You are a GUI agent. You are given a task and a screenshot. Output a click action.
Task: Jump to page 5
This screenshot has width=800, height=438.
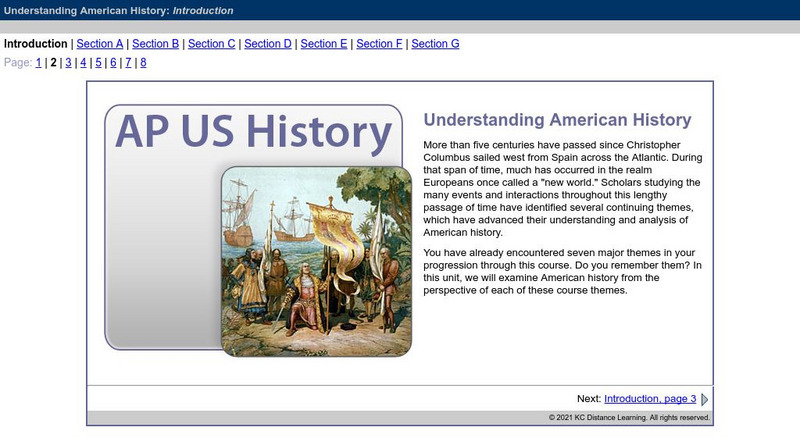[x=98, y=63]
